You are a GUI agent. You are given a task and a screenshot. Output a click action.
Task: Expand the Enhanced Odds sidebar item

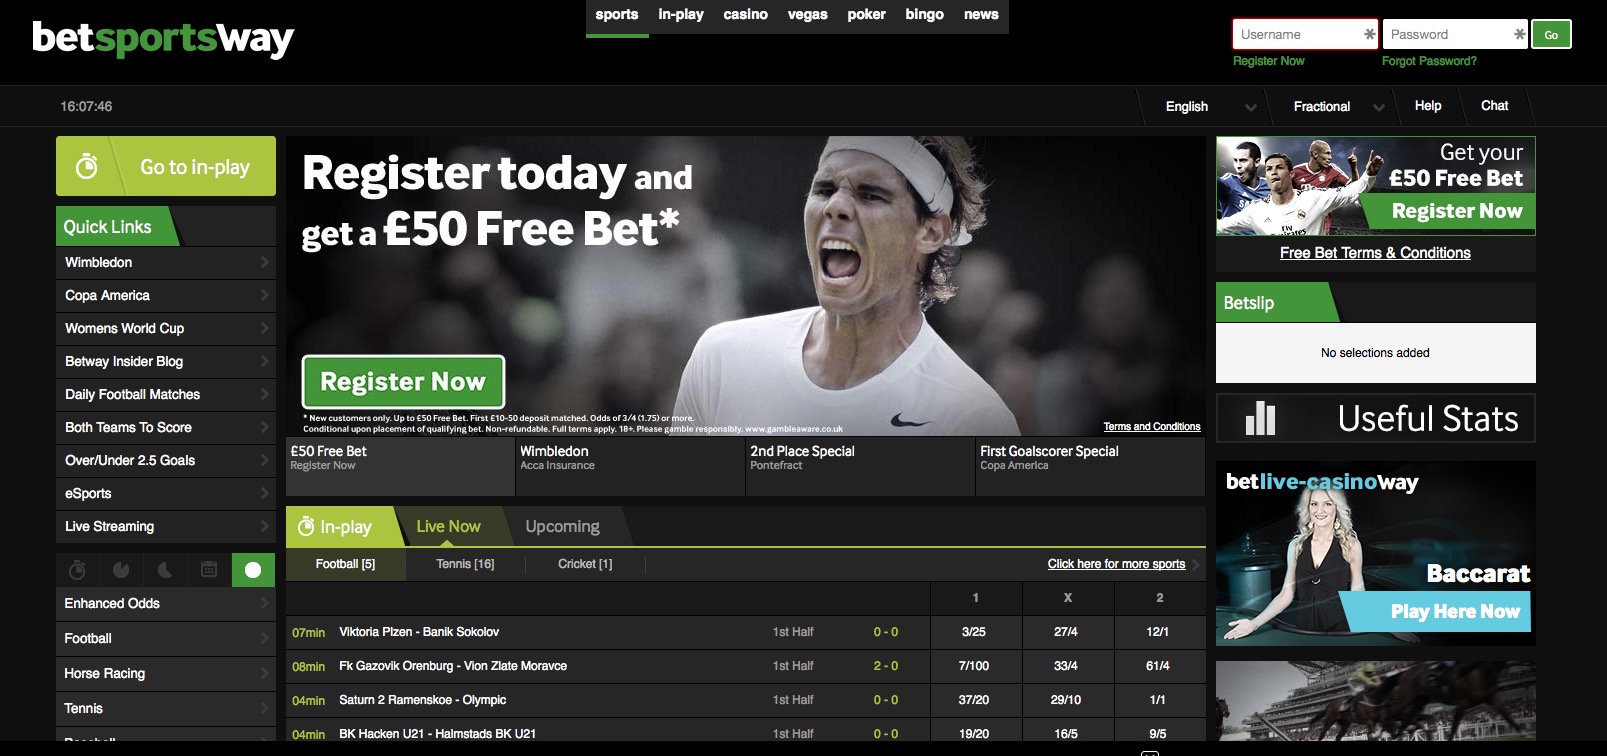(x=166, y=603)
